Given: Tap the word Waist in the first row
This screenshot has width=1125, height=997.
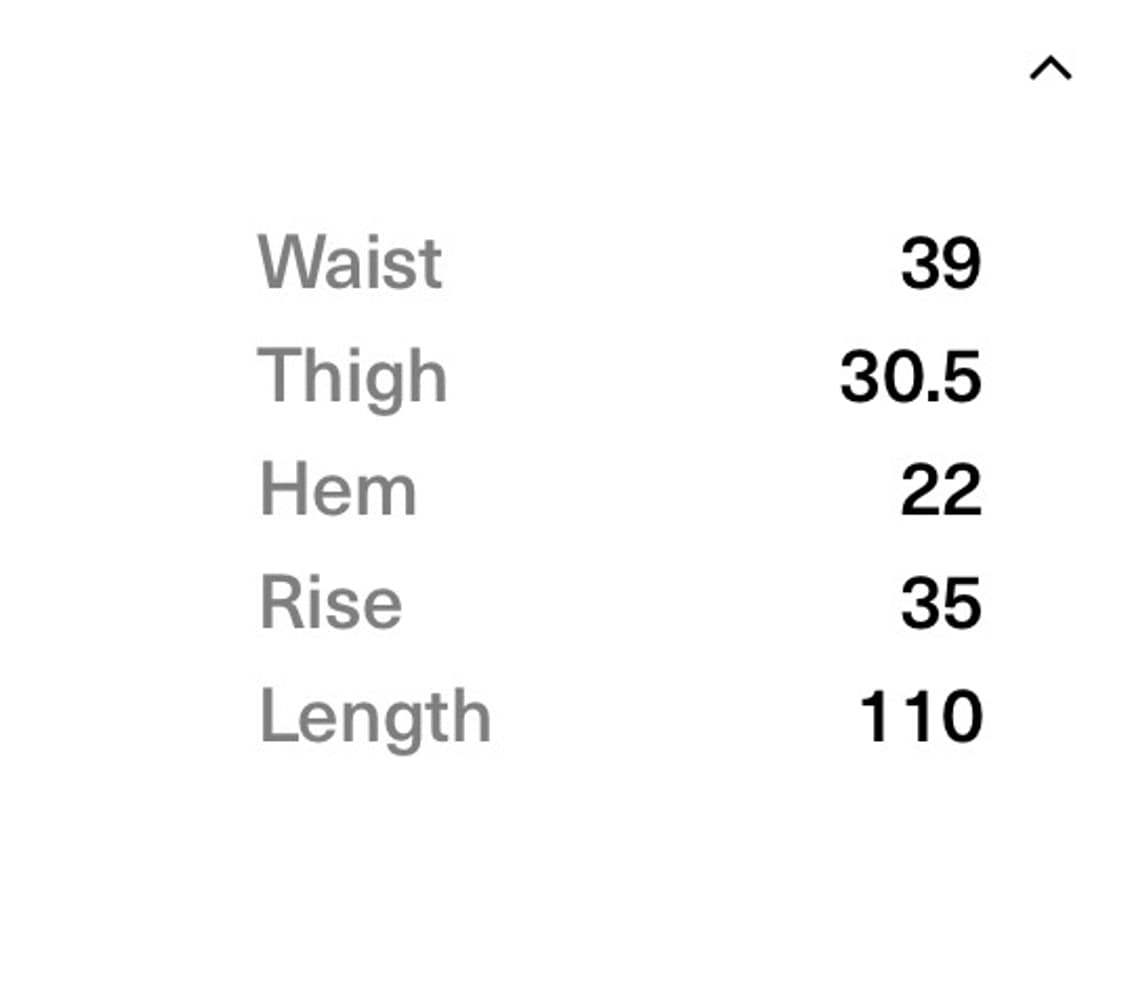Looking at the screenshot, I should [350, 264].
